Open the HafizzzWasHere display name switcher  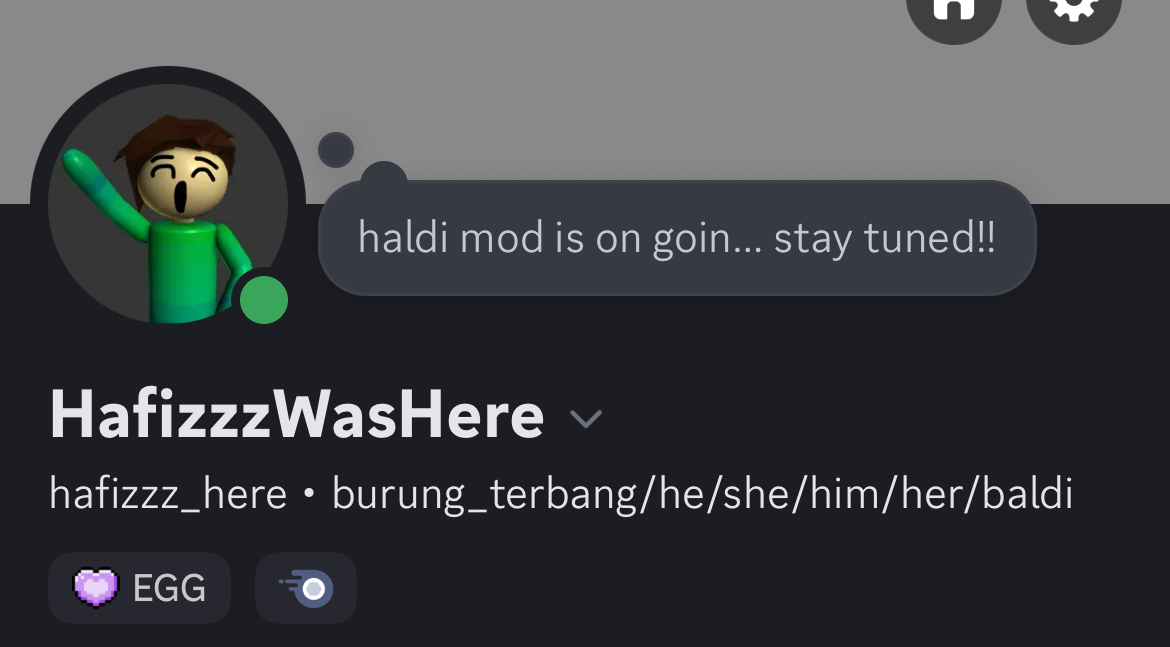click(297, 415)
